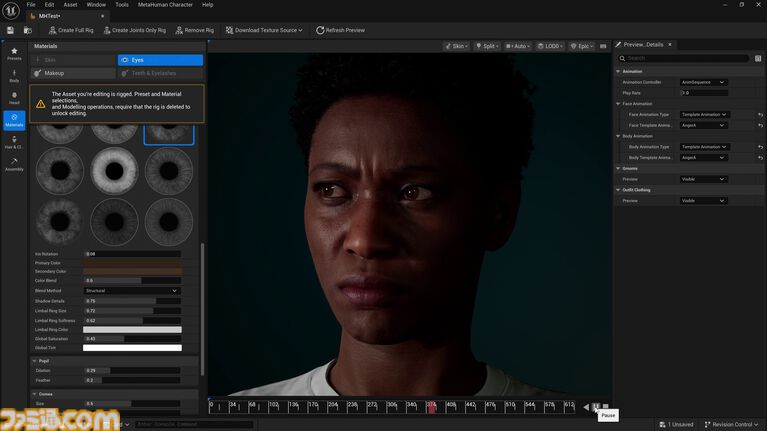Collapse the Face Animation section
This screenshot has height=431, width=767.
[x=618, y=104]
